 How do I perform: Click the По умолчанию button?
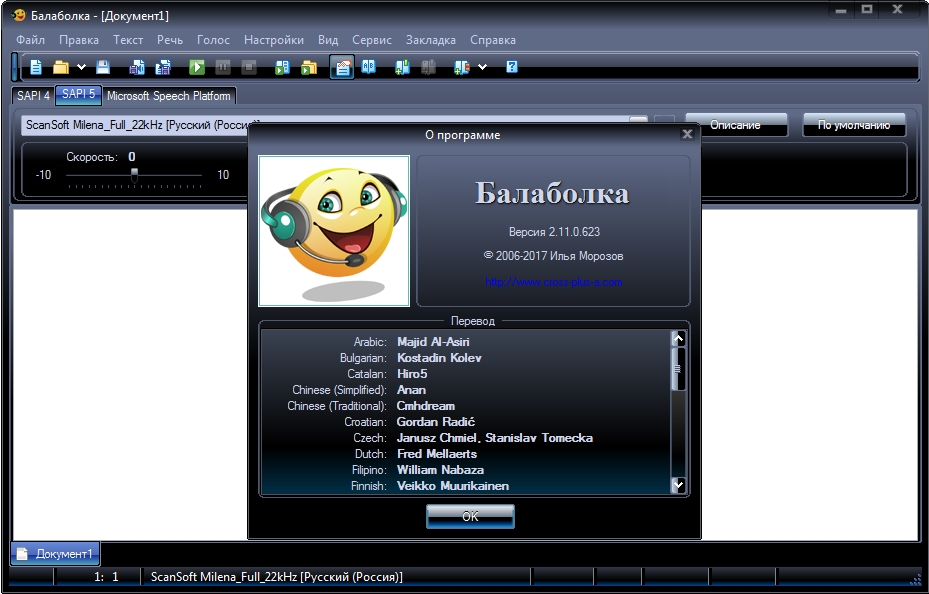(x=854, y=125)
